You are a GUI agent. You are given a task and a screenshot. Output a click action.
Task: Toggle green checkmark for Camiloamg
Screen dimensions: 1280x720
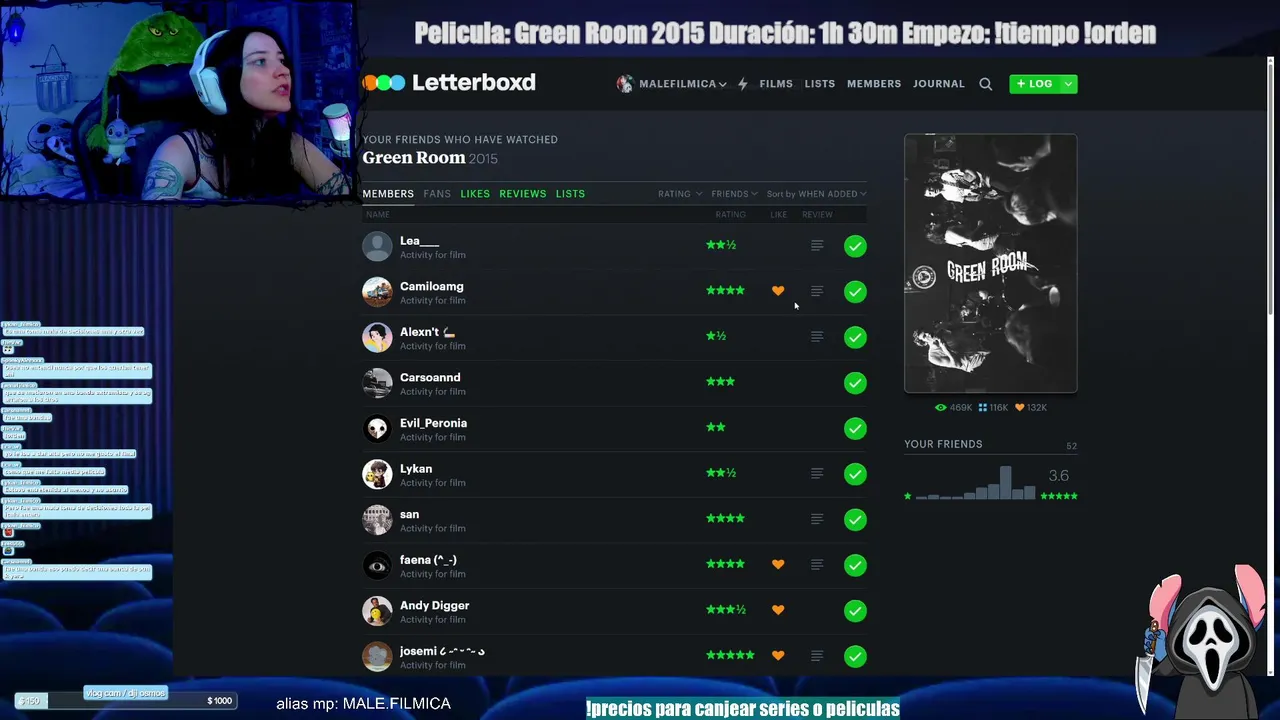[x=855, y=292]
